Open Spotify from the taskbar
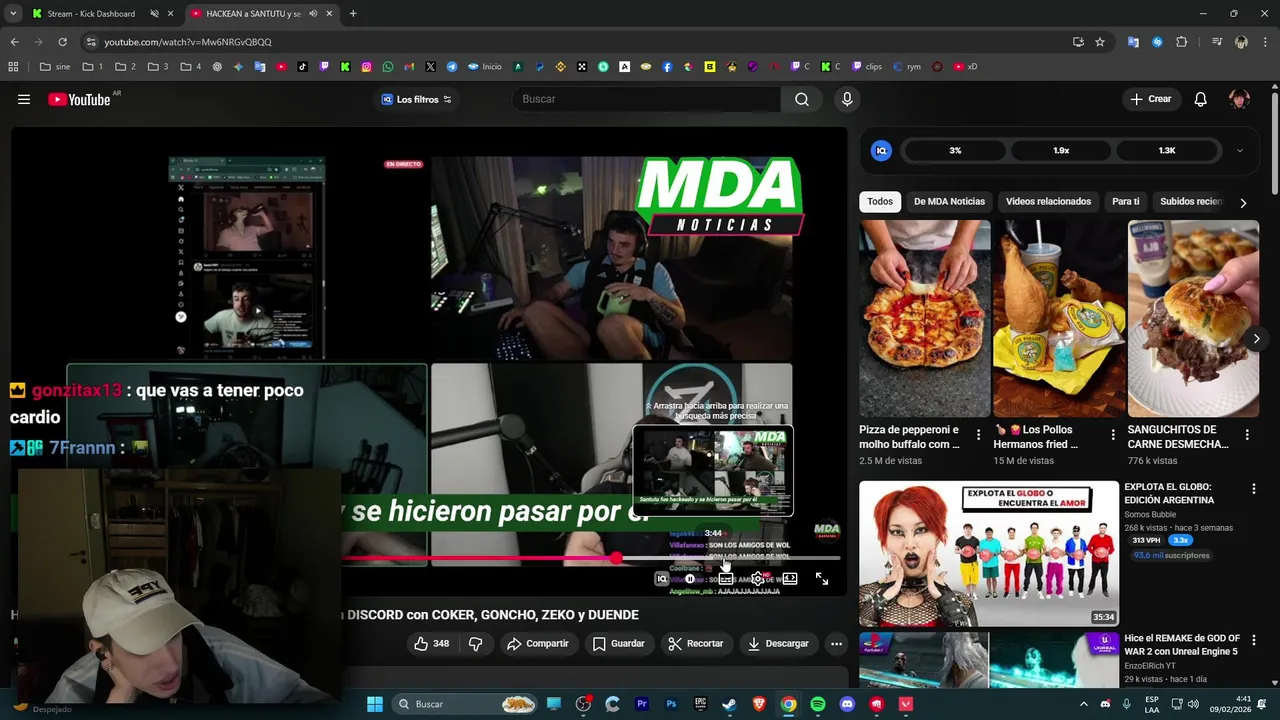1280x720 pixels. point(818,704)
